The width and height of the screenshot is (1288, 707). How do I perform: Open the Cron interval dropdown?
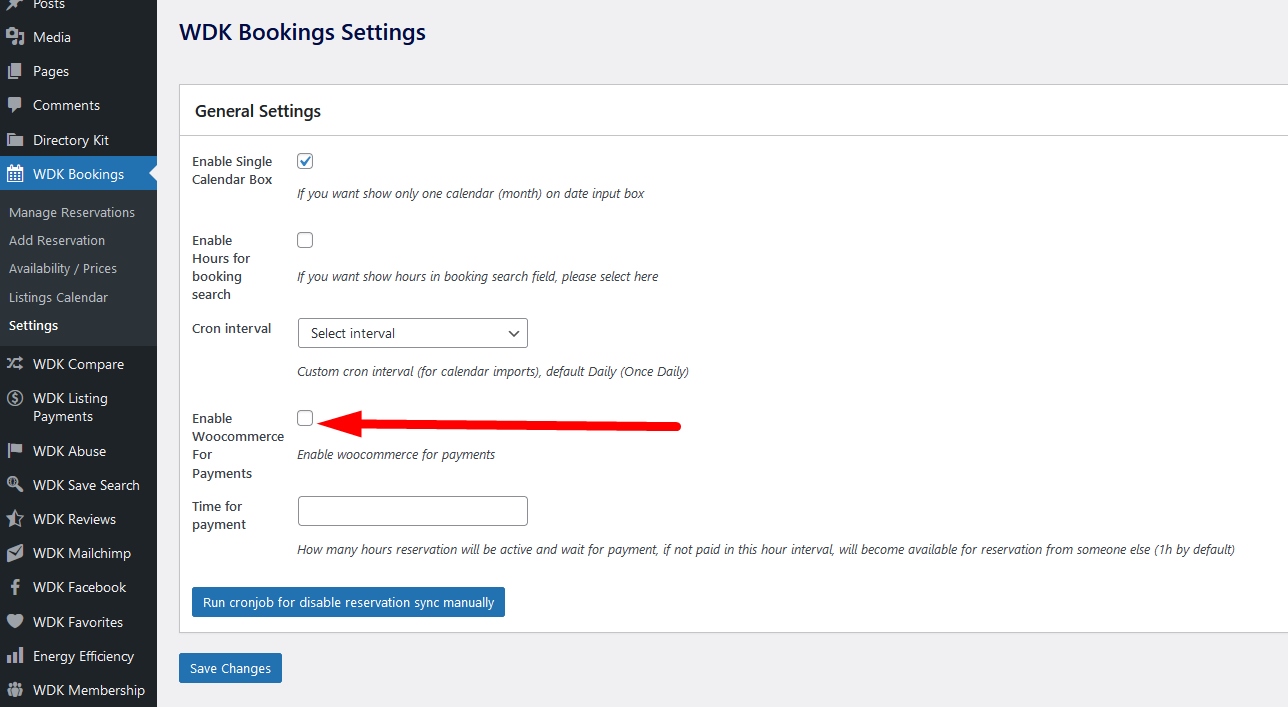point(412,333)
